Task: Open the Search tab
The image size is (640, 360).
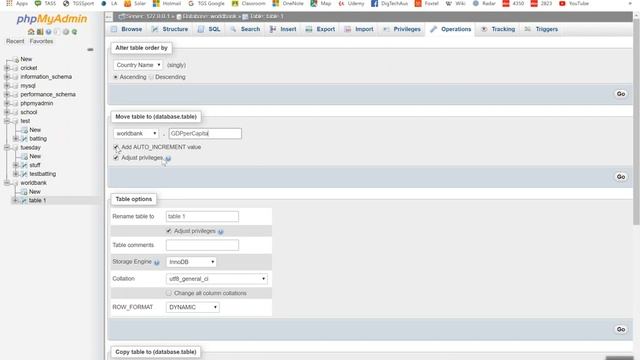Action: click(245, 29)
